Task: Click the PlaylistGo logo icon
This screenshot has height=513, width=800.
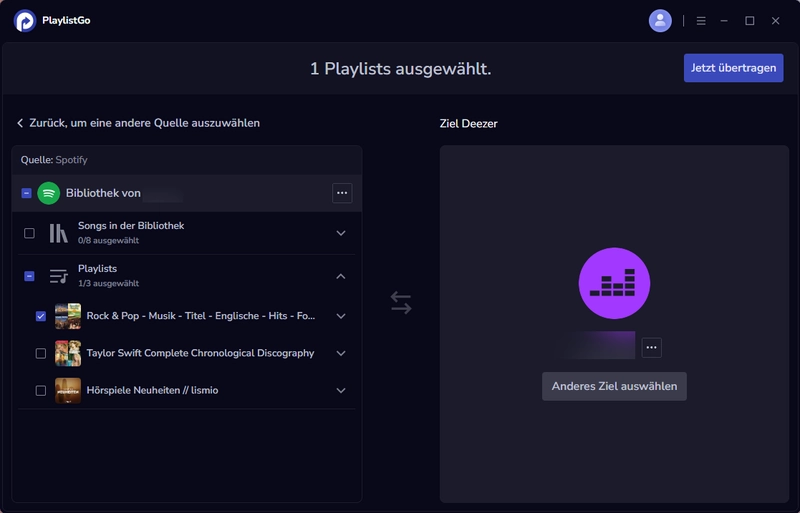Action: (x=24, y=21)
